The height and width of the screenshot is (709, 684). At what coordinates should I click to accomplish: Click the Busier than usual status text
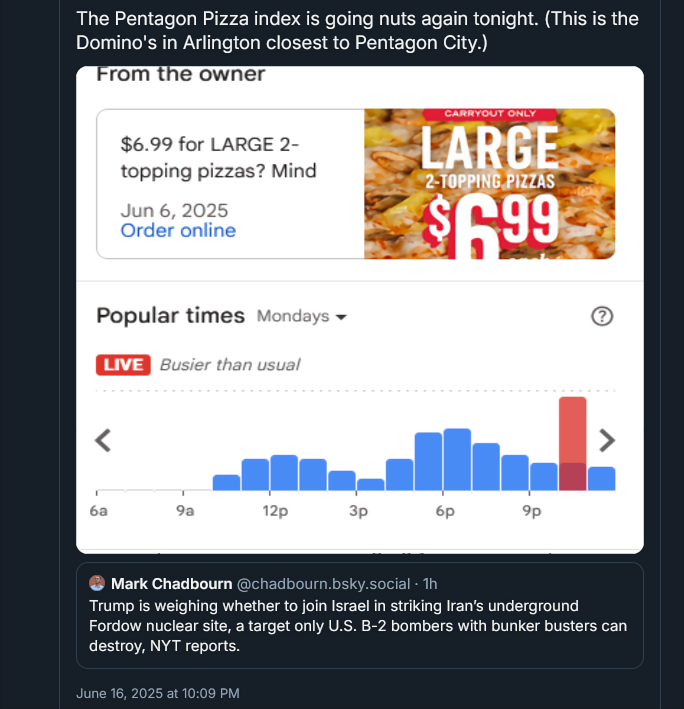pos(230,365)
